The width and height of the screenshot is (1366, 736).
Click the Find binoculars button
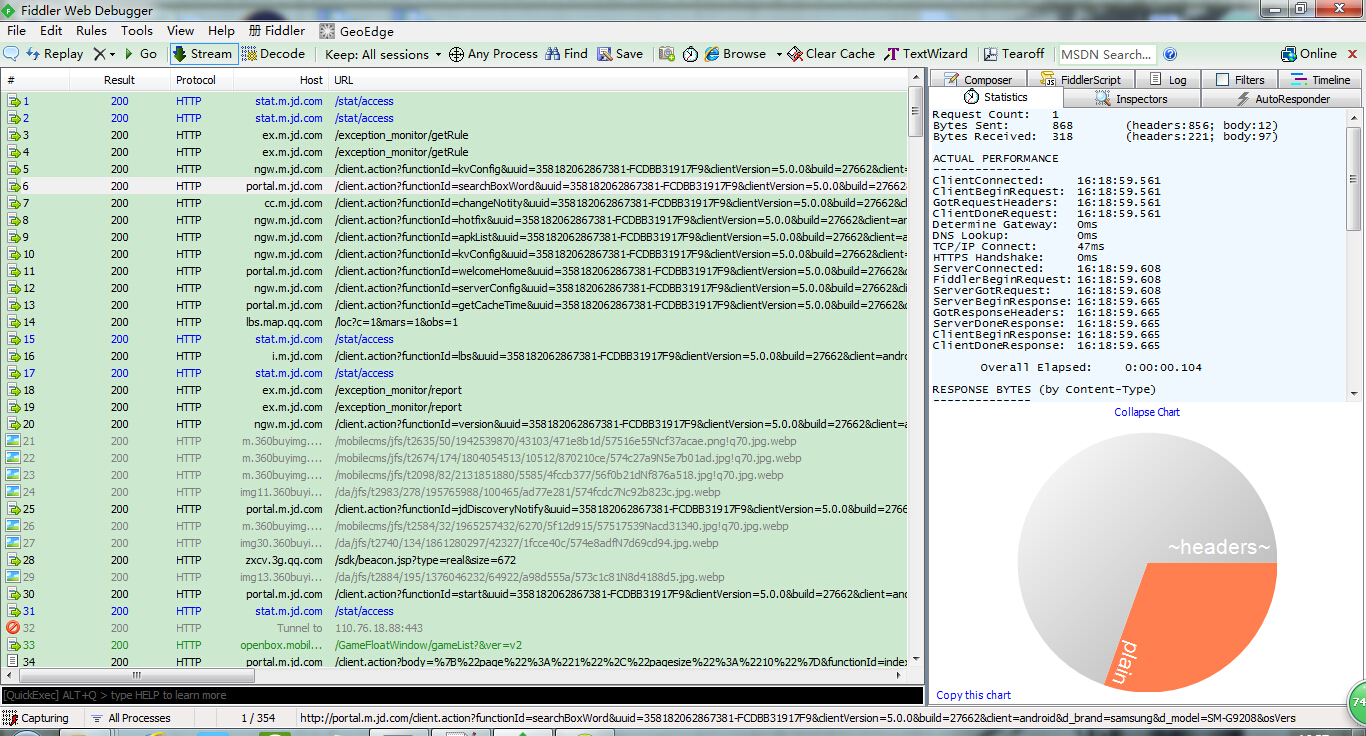(566, 54)
